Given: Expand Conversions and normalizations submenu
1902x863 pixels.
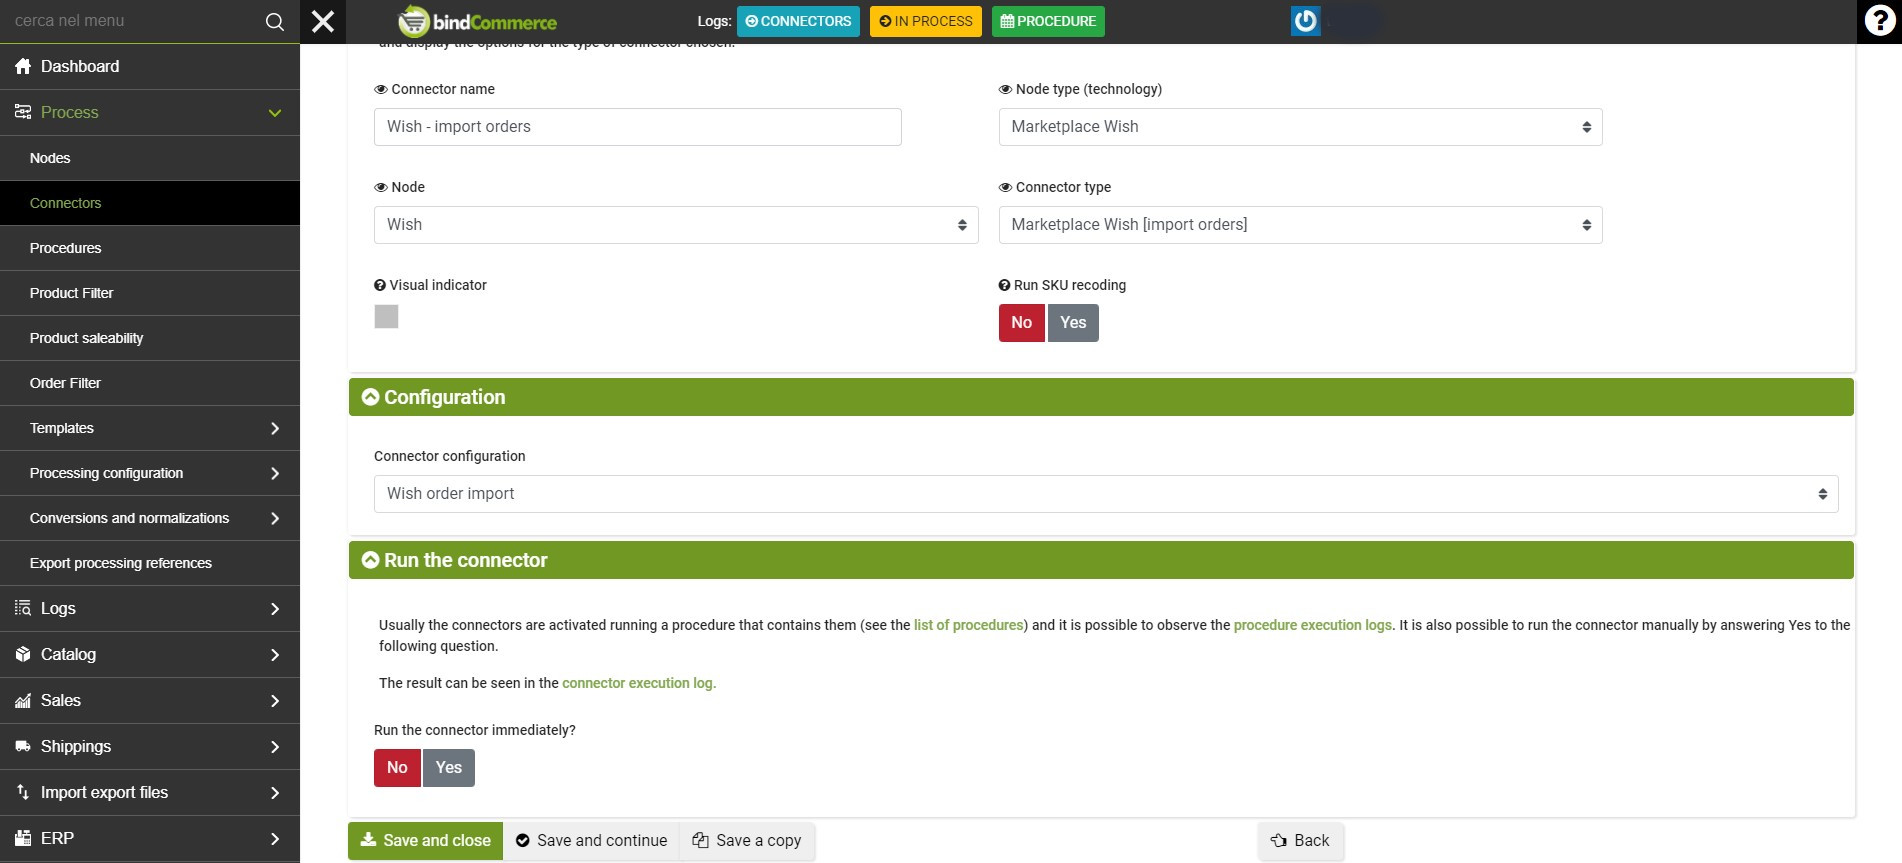Looking at the screenshot, I should (275, 518).
